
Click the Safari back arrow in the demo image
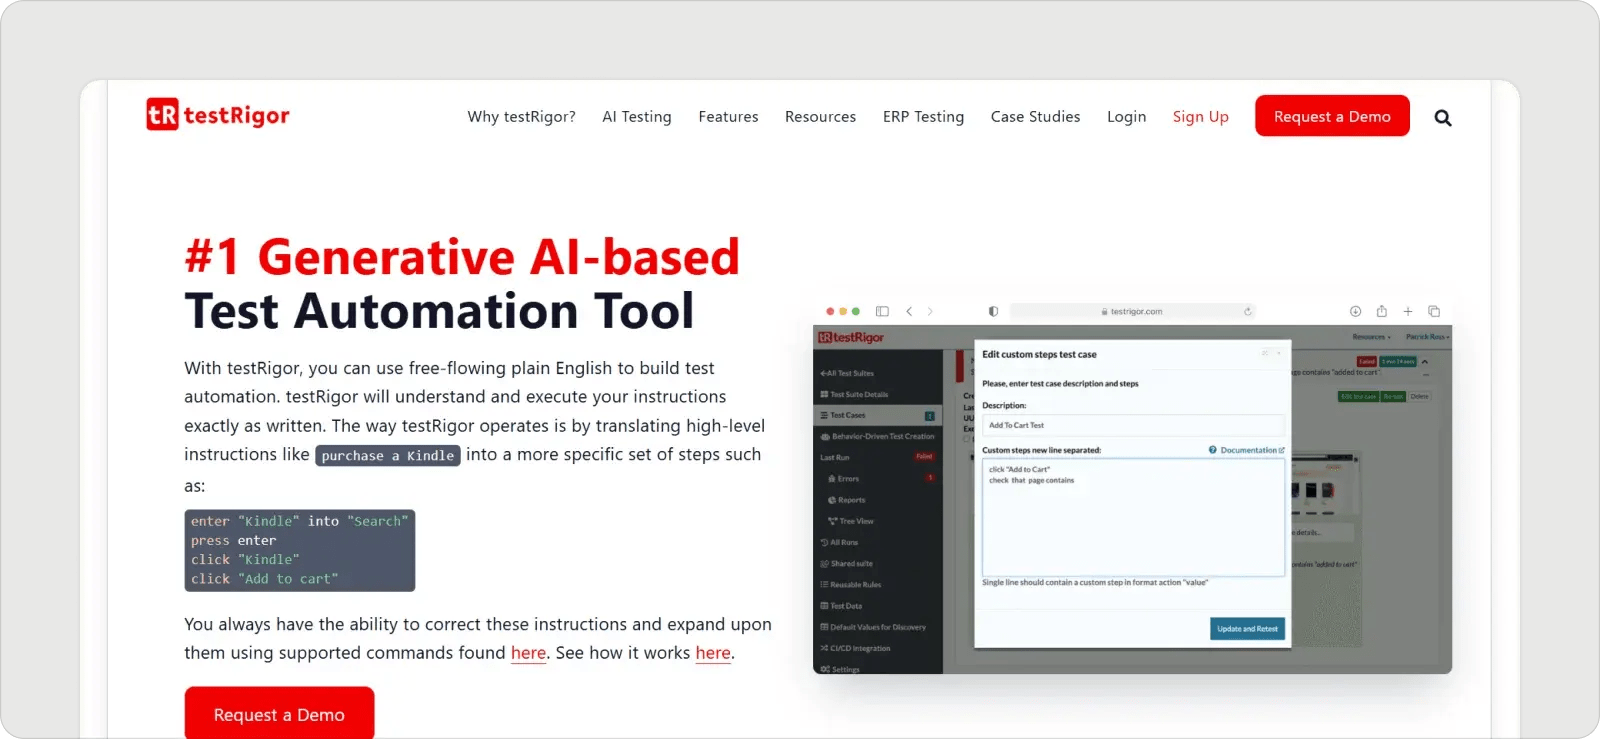point(909,311)
